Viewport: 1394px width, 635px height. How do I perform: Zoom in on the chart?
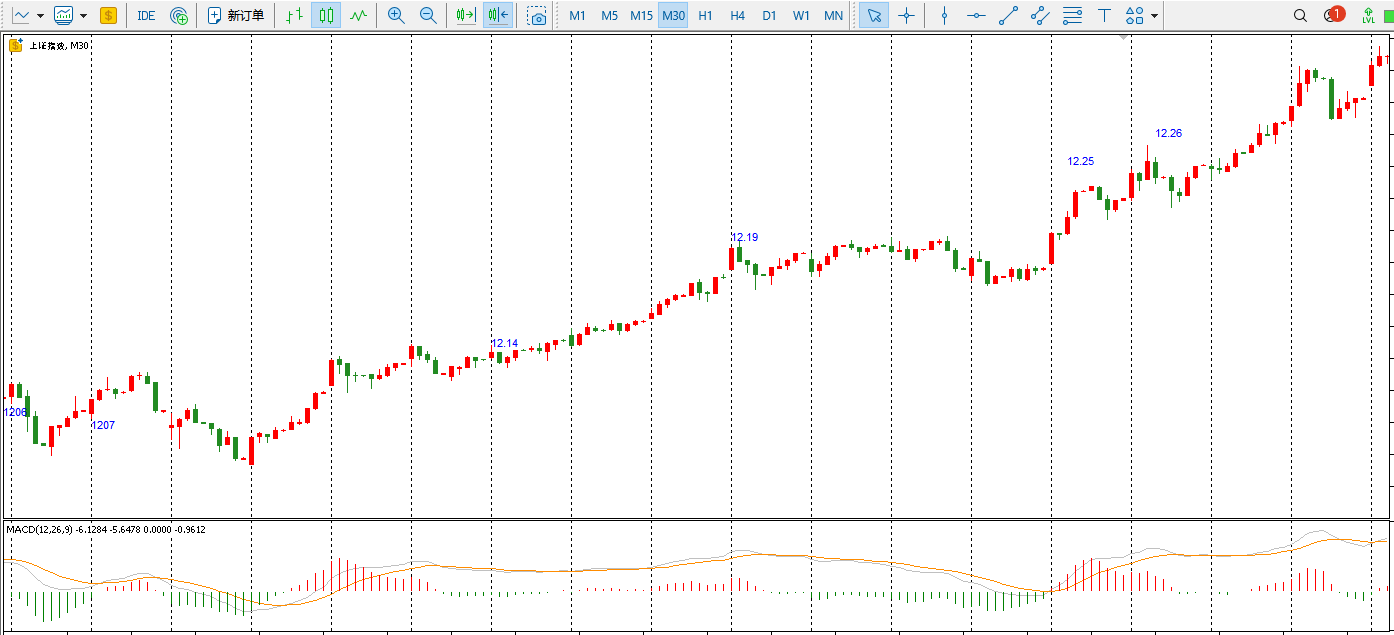pos(396,16)
